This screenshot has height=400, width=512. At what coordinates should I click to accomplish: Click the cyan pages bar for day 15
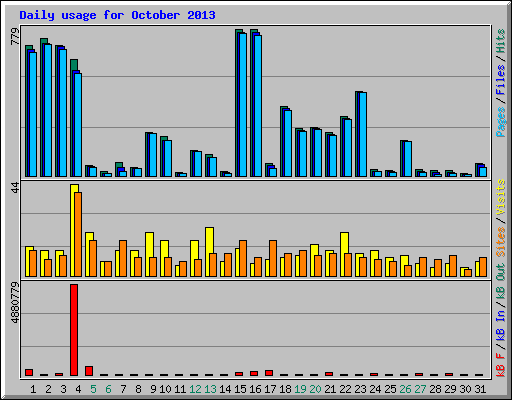(243, 105)
